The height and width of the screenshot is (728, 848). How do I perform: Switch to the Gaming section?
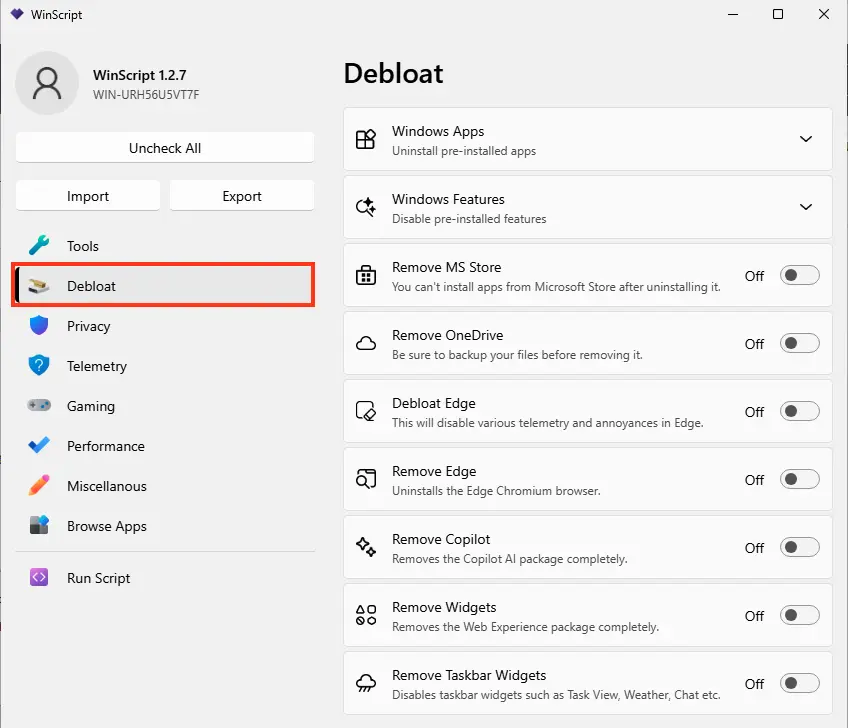pyautogui.click(x=163, y=406)
